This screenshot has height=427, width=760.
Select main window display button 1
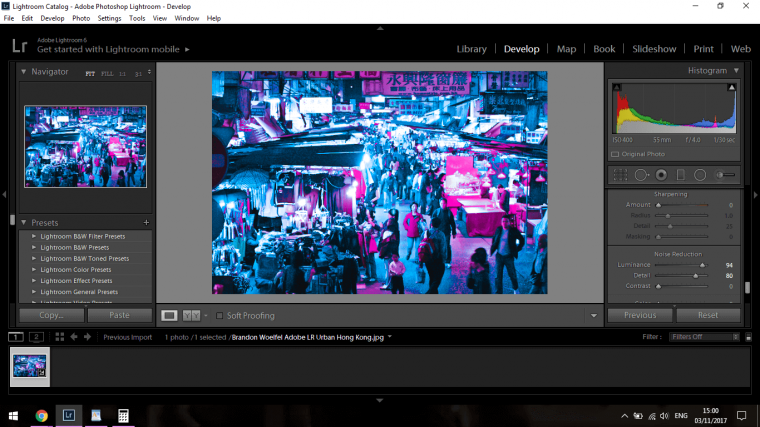click(16, 337)
